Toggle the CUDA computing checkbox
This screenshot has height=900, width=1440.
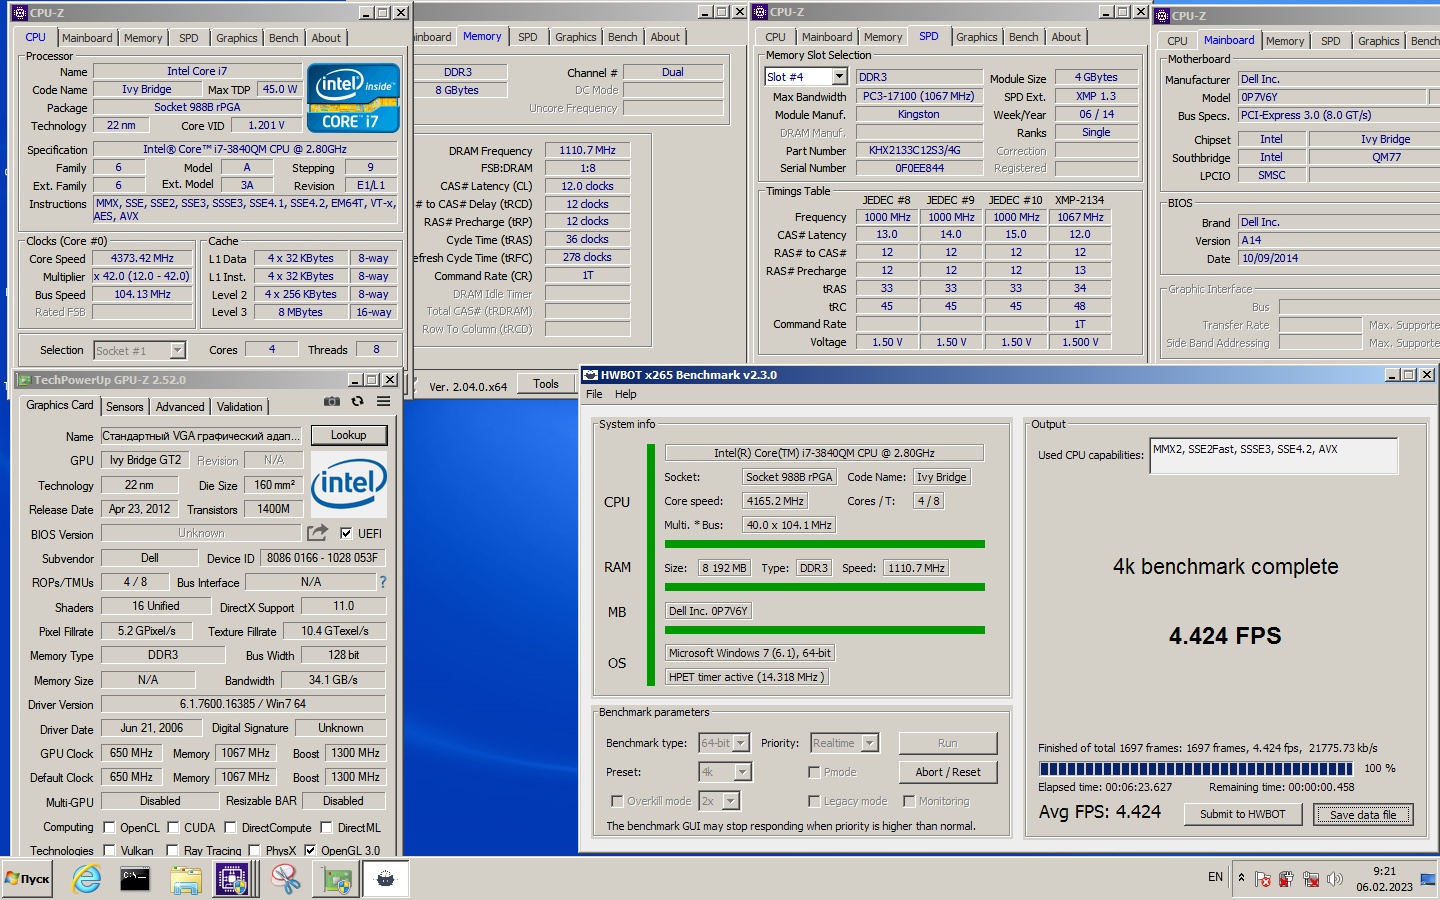pos(173,827)
